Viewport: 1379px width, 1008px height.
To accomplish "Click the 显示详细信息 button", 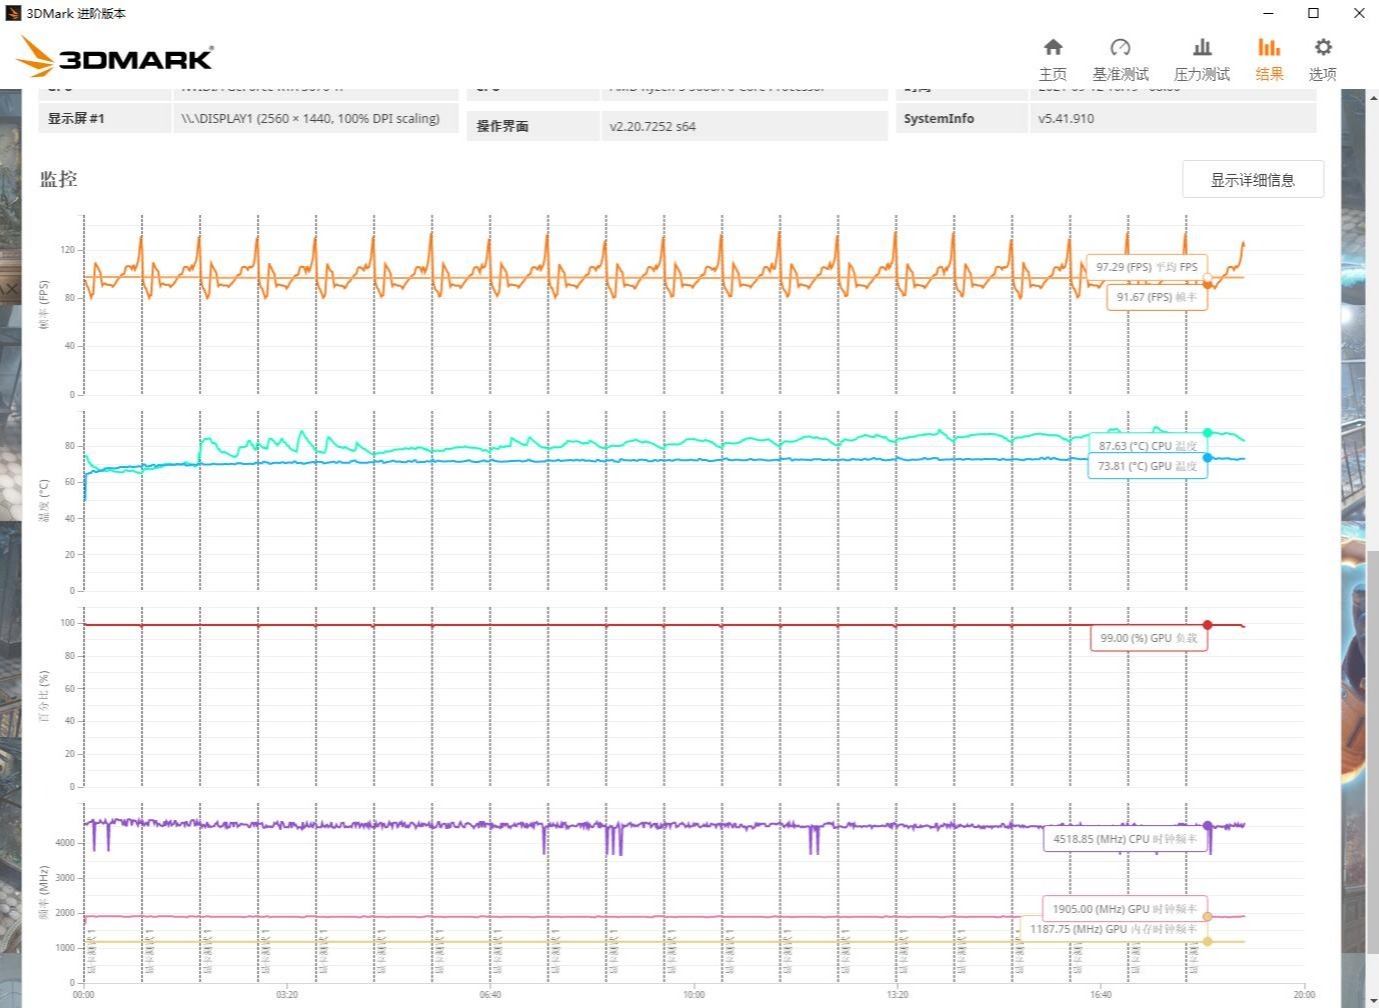I will point(1253,180).
